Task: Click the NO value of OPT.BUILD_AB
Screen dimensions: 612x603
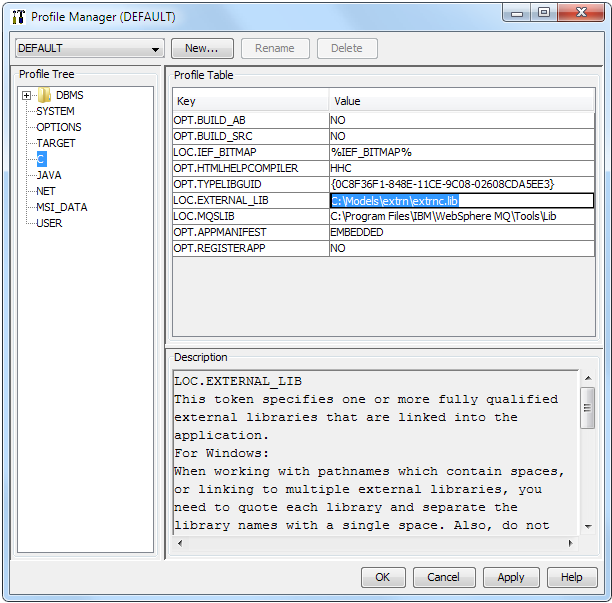Action: [x=462, y=120]
